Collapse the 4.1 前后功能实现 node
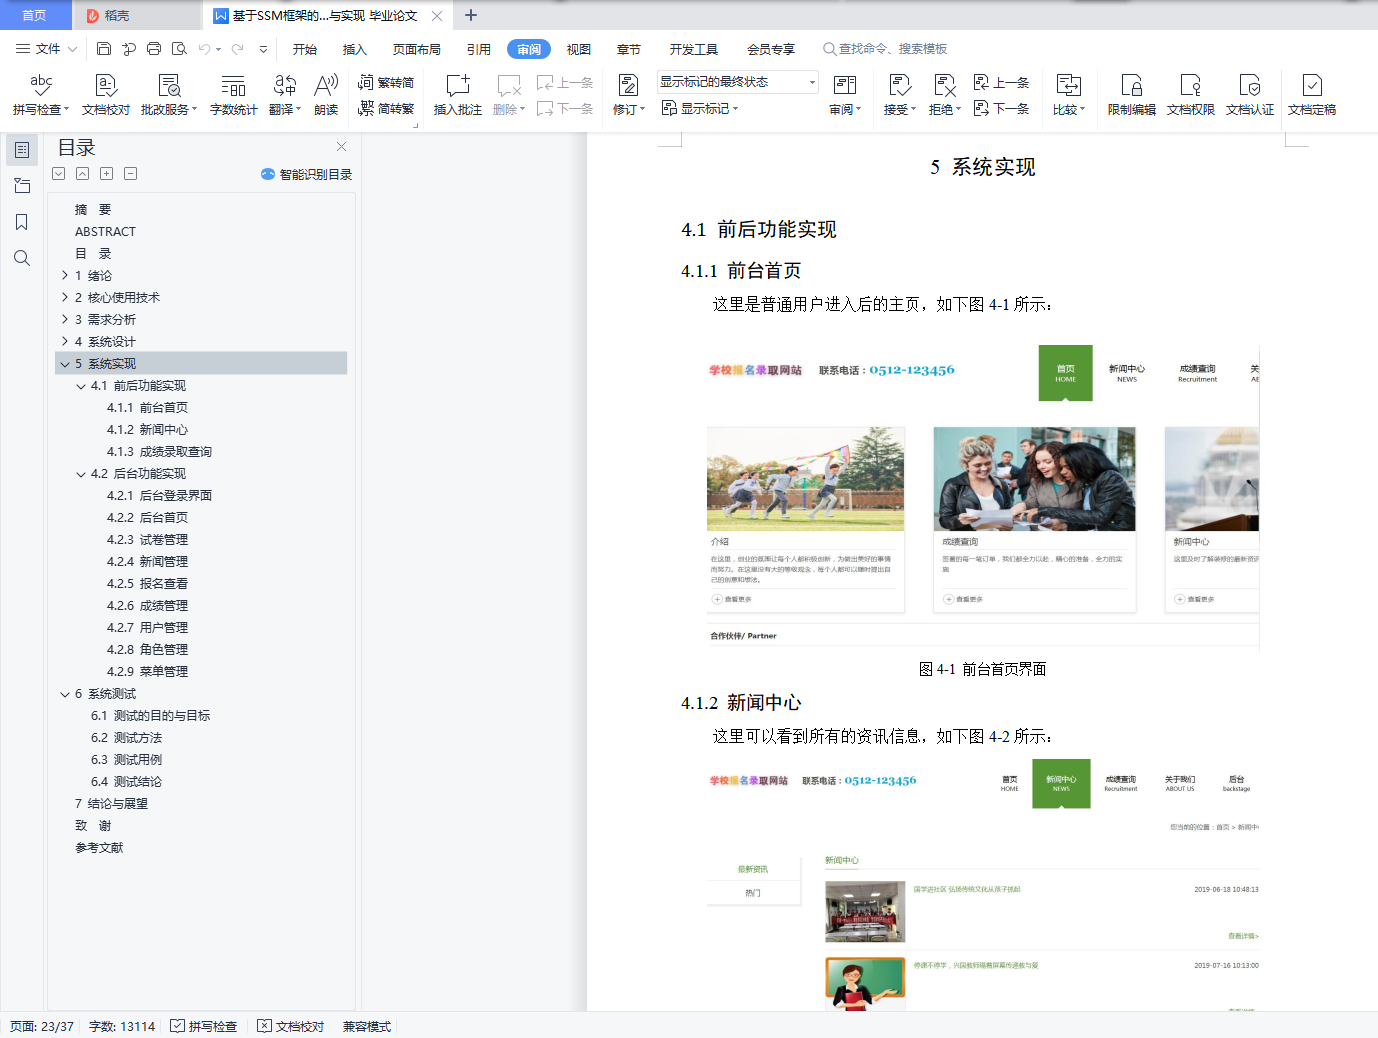Viewport: 1378px width, 1038px height. (81, 386)
